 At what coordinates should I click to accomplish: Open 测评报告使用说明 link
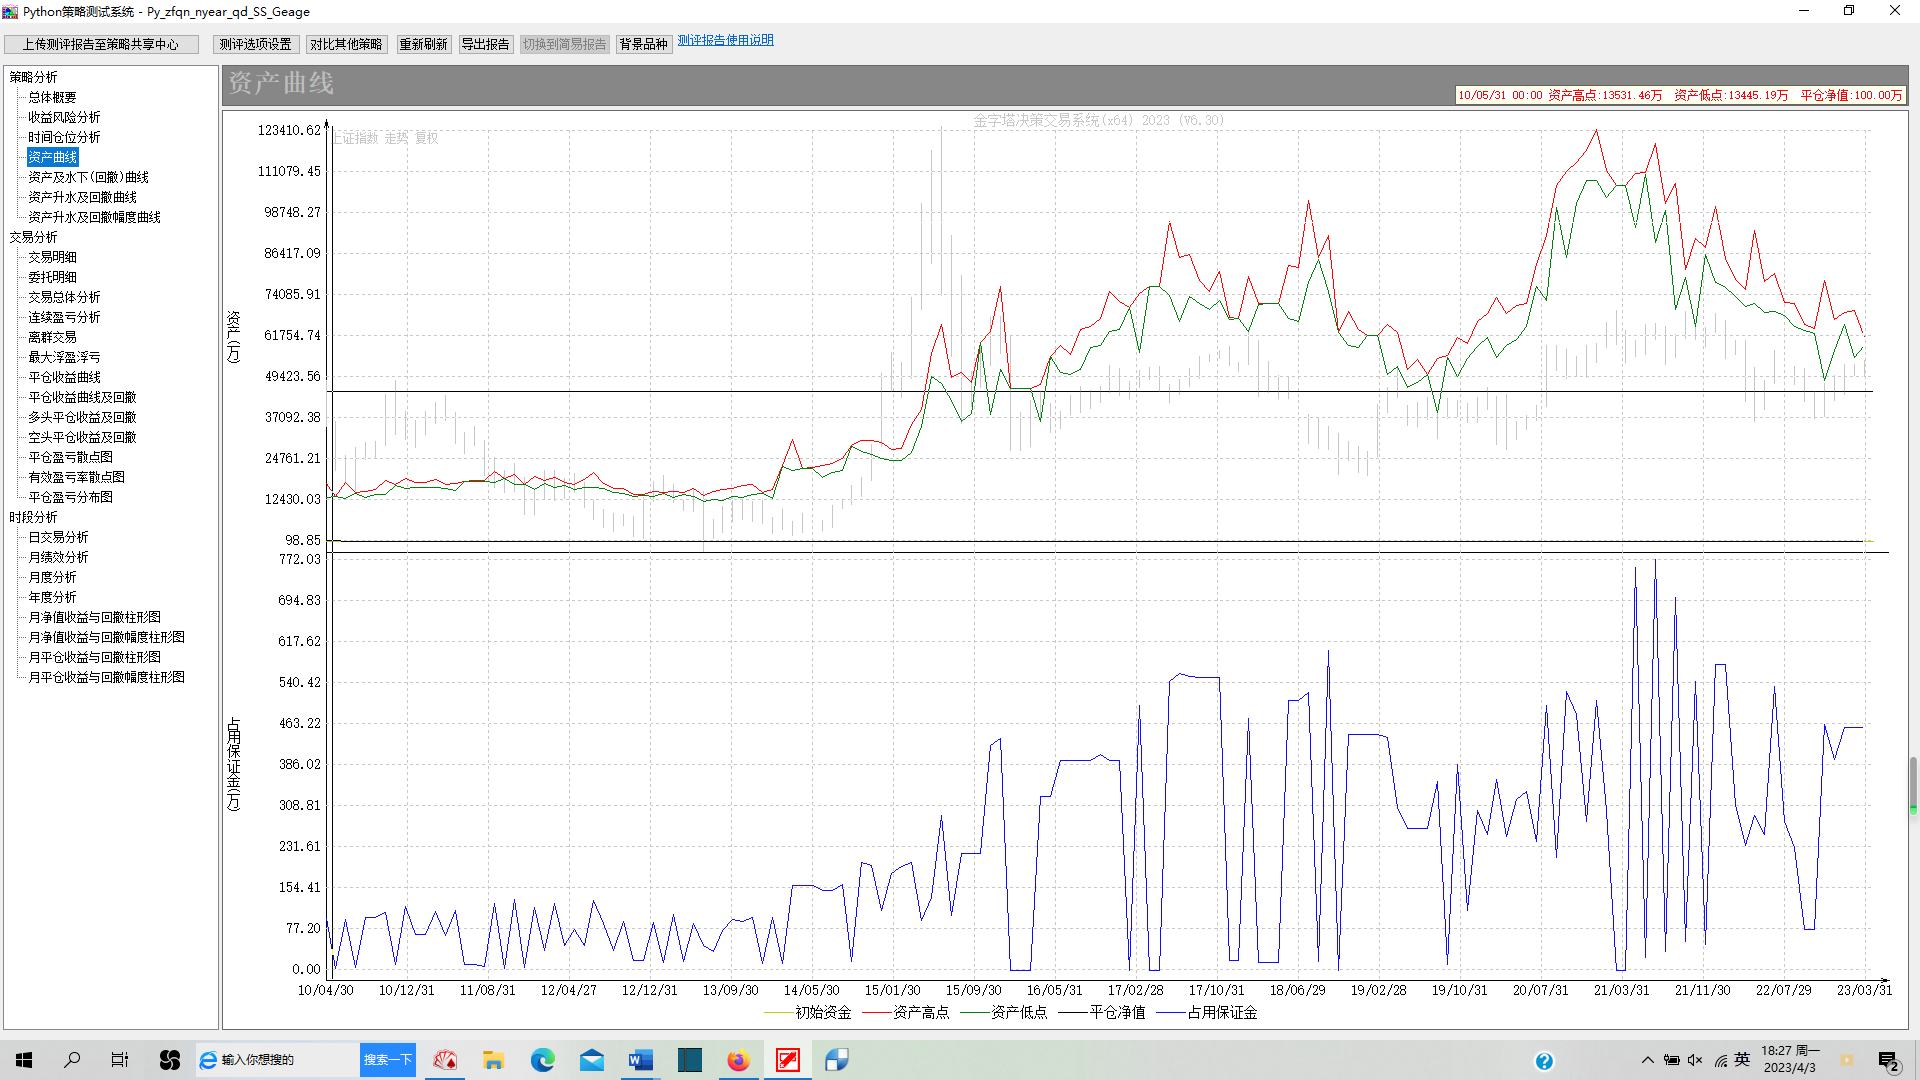click(x=726, y=40)
